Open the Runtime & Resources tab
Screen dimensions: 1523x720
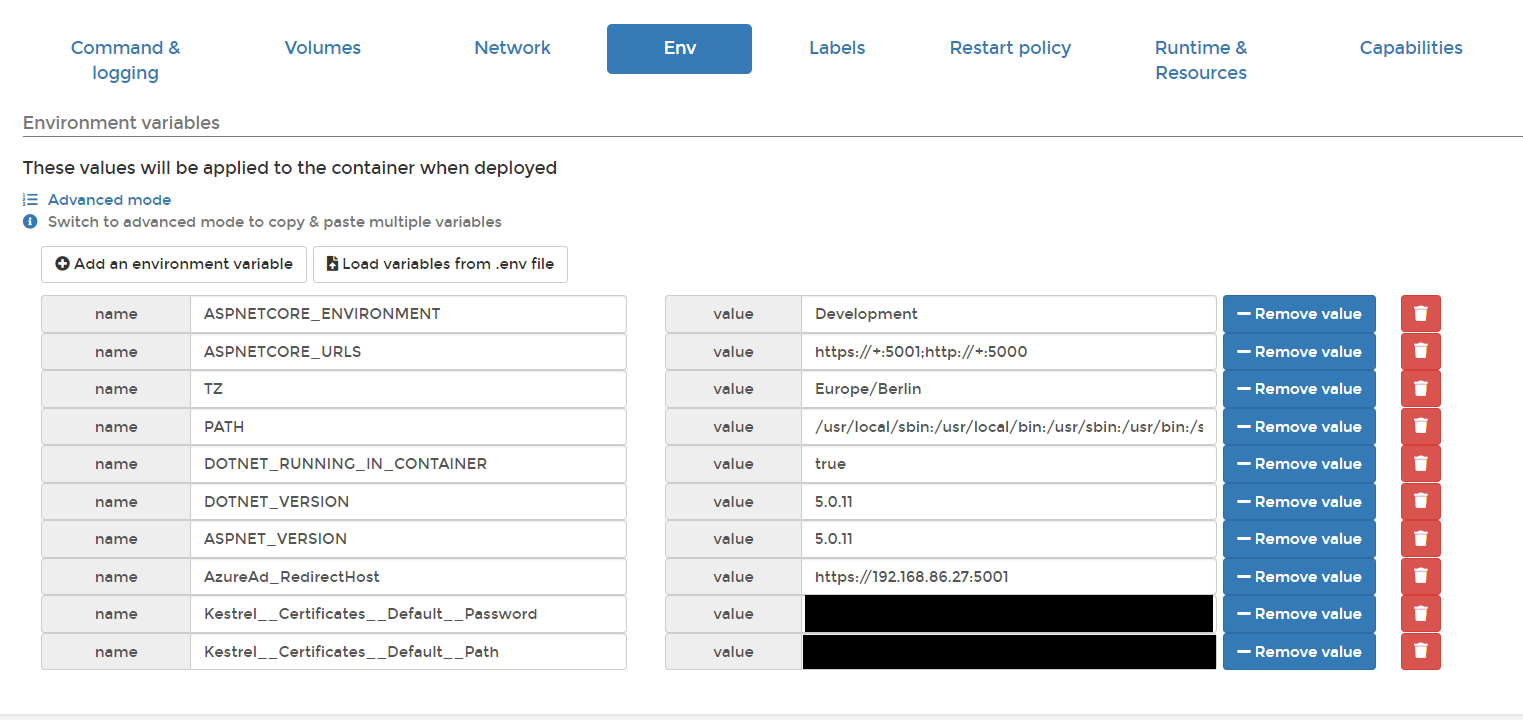point(1200,60)
